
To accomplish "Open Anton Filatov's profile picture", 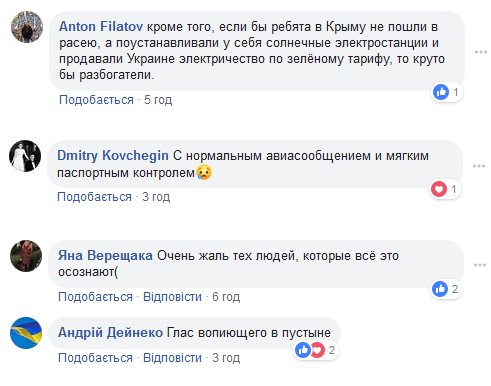I will point(27,27).
